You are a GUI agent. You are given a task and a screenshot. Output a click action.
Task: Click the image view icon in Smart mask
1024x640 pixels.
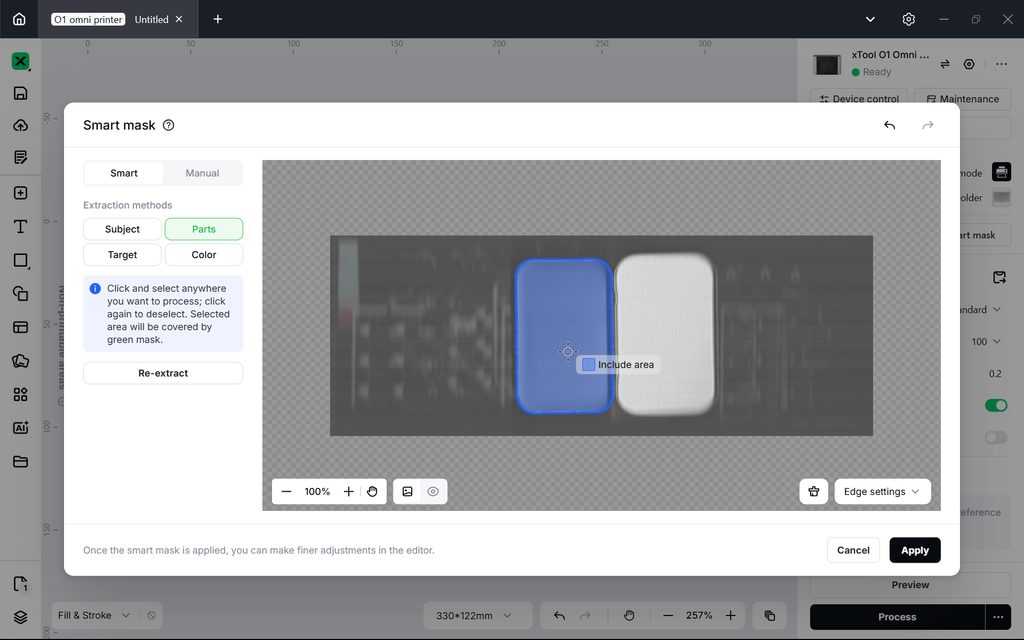(x=408, y=492)
